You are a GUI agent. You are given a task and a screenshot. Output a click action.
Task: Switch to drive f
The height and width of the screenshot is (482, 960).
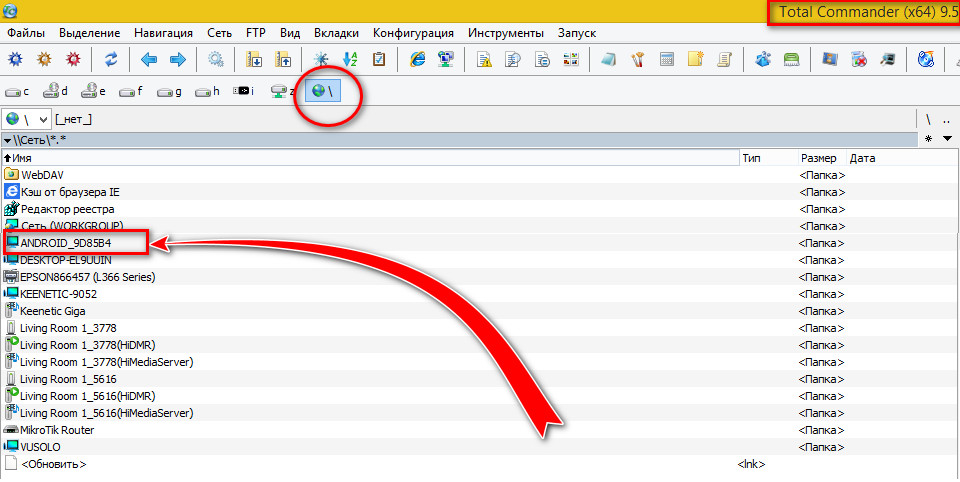tap(131, 92)
